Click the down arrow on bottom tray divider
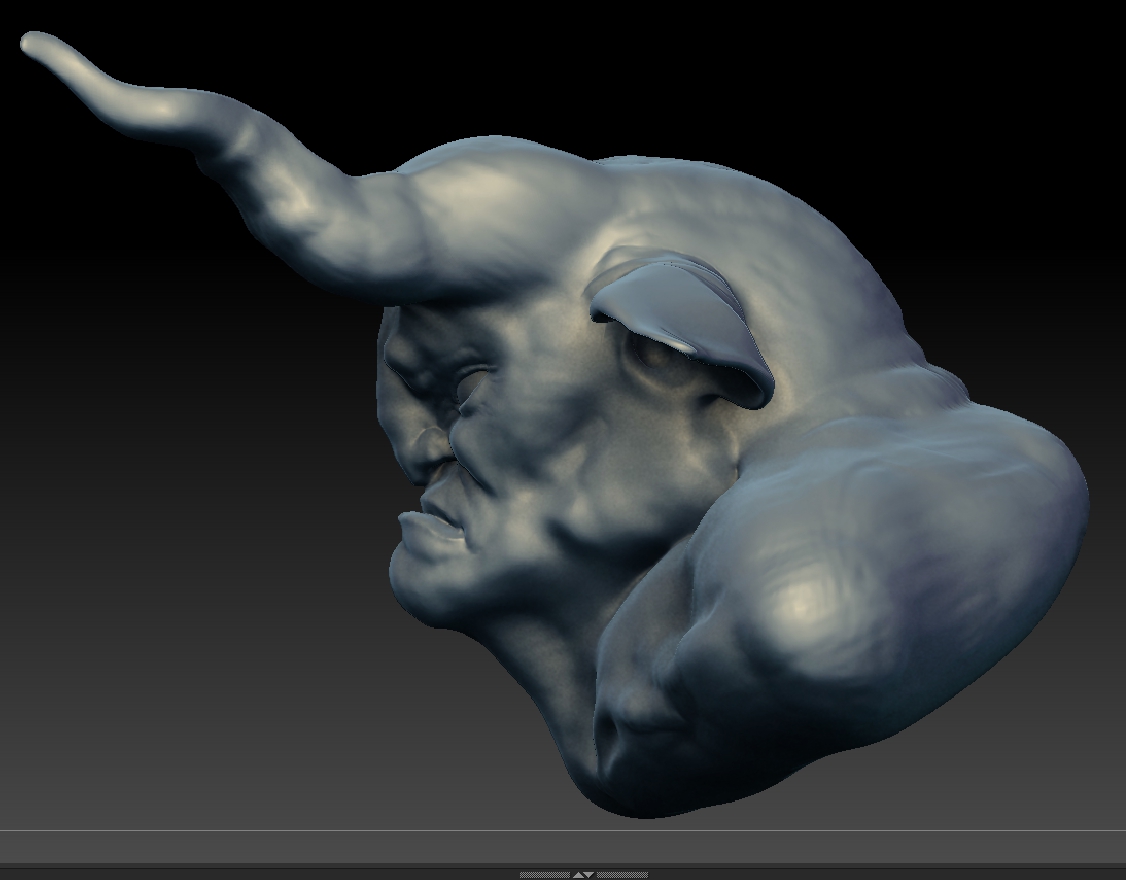Screen dimensions: 1126x880 [x=589, y=875]
